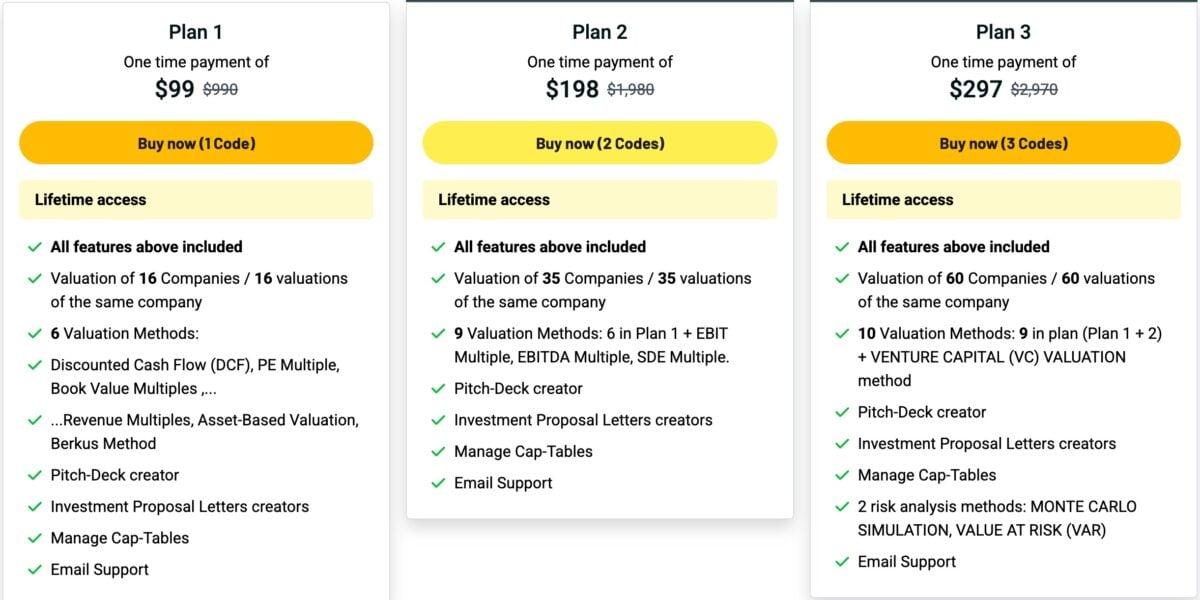The width and height of the screenshot is (1200, 600).
Task: Select the Plan 1 heading
Action: coord(196,32)
